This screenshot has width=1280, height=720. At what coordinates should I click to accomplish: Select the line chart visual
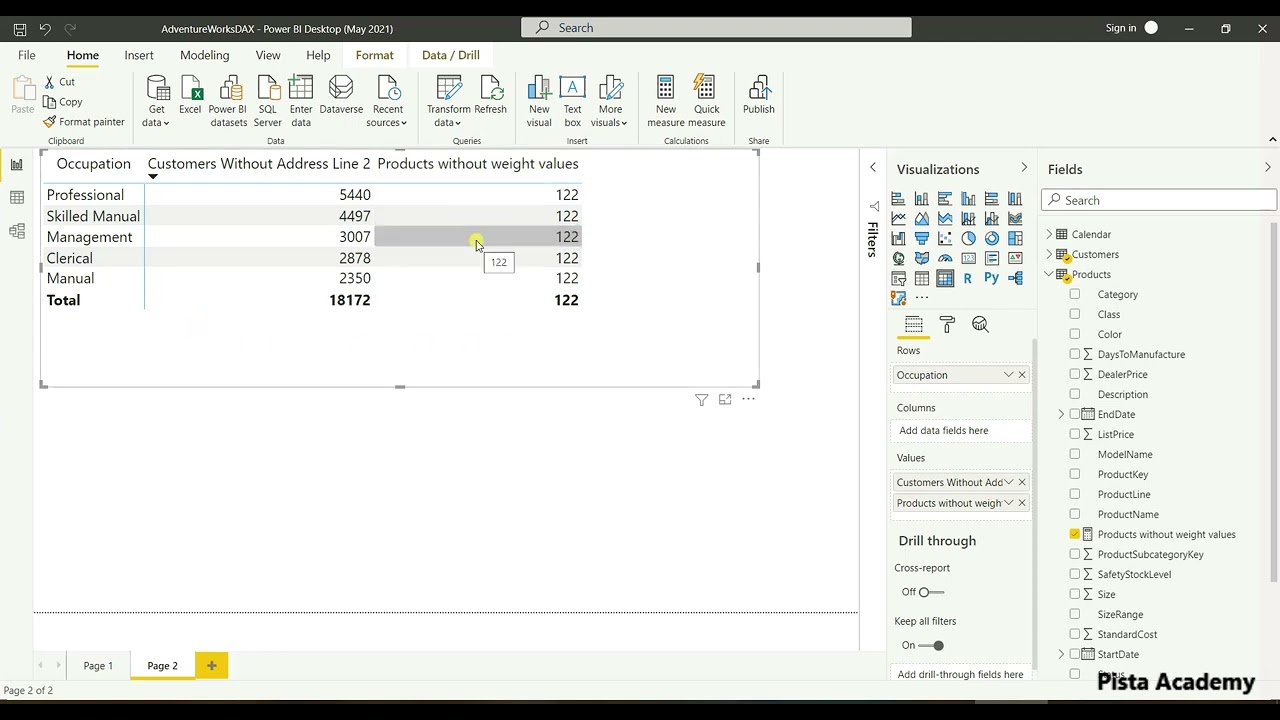tap(898, 218)
